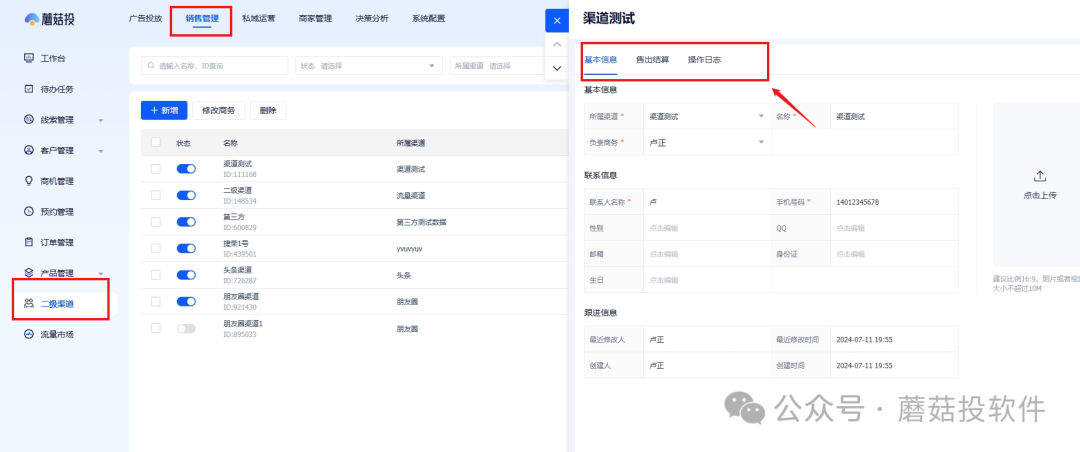Toggle status switch for 第三方 row
The height and width of the screenshot is (452, 1080).
186,222
